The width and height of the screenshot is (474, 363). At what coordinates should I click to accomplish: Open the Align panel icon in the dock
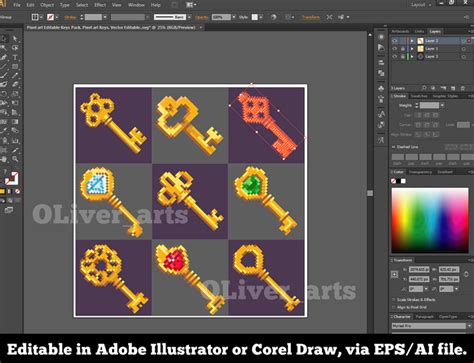click(381, 62)
